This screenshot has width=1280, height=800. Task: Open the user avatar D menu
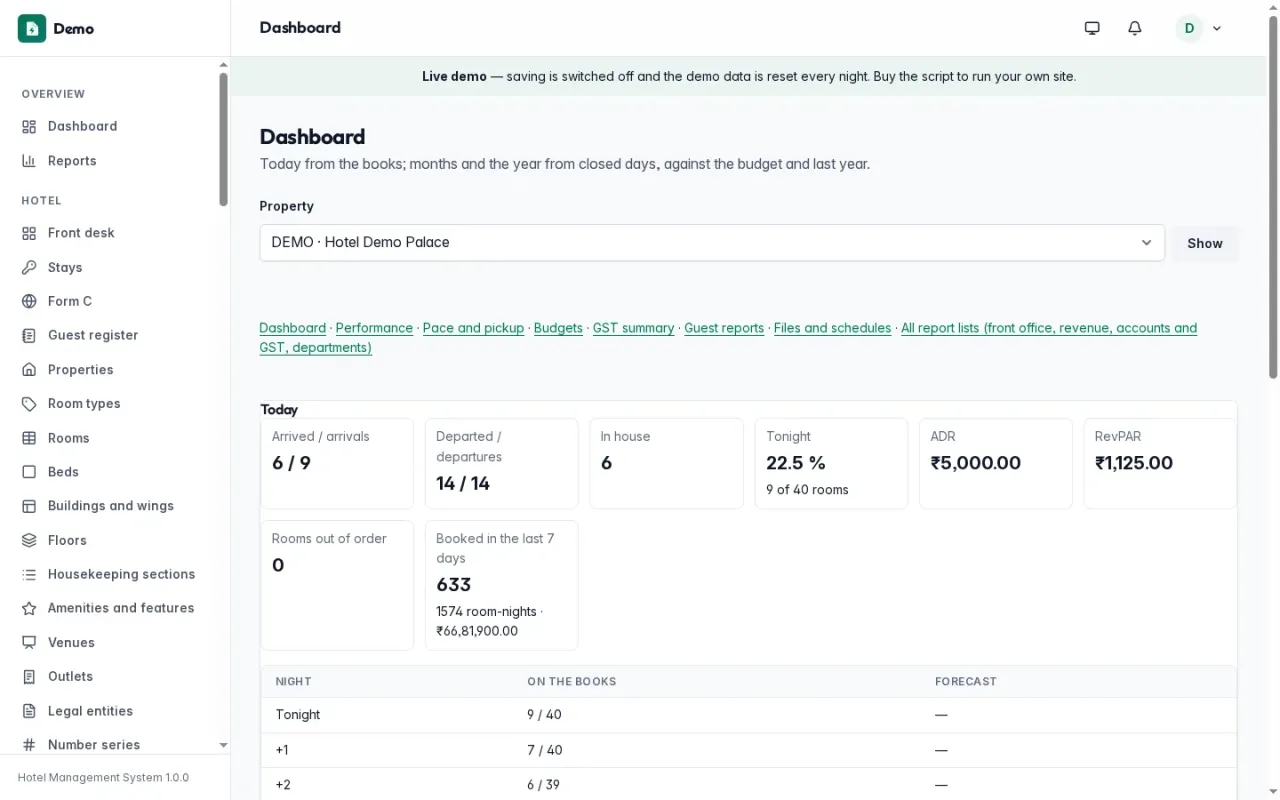[1189, 28]
